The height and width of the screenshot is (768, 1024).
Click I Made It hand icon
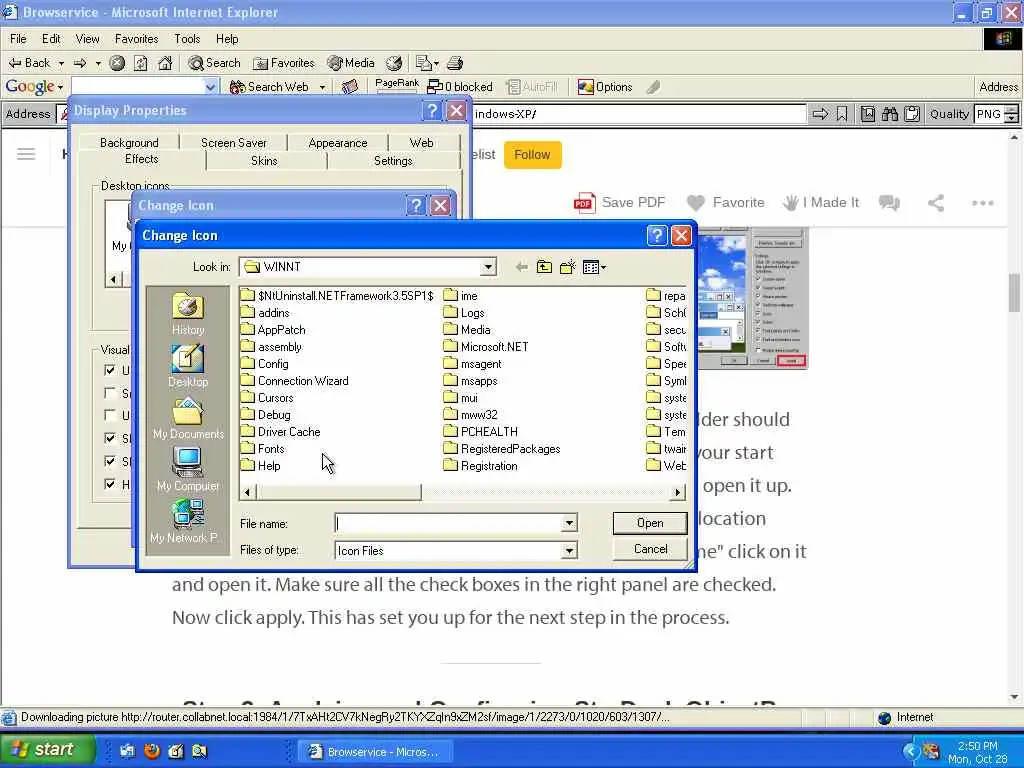tap(791, 203)
